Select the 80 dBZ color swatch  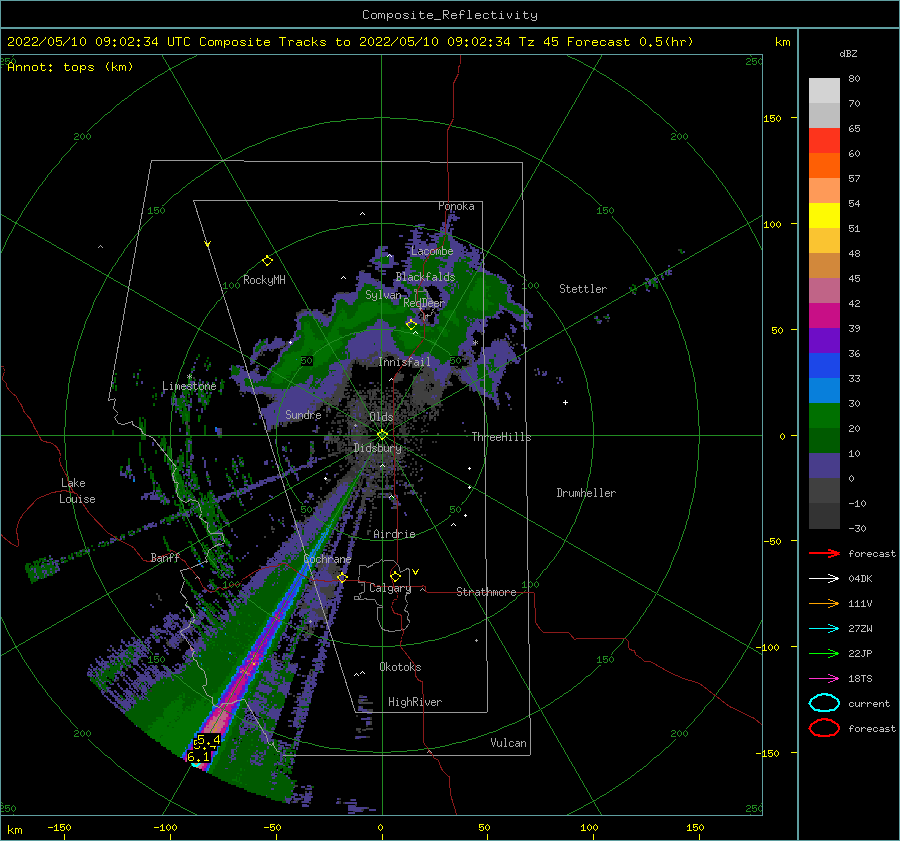(824, 90)
